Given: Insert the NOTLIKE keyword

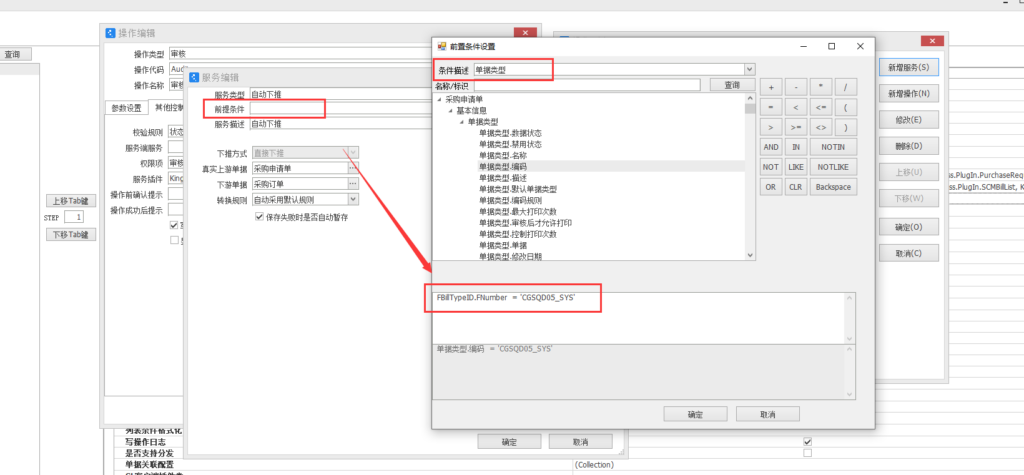Looking at the screenshot, I should coord(833,167).
